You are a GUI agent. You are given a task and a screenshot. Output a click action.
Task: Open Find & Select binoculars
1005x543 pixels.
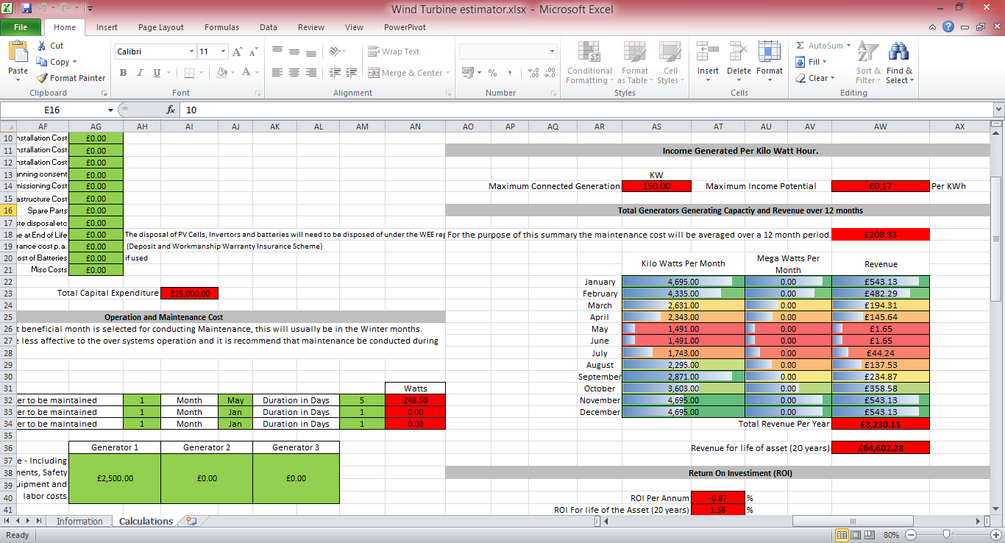[899, 62]
